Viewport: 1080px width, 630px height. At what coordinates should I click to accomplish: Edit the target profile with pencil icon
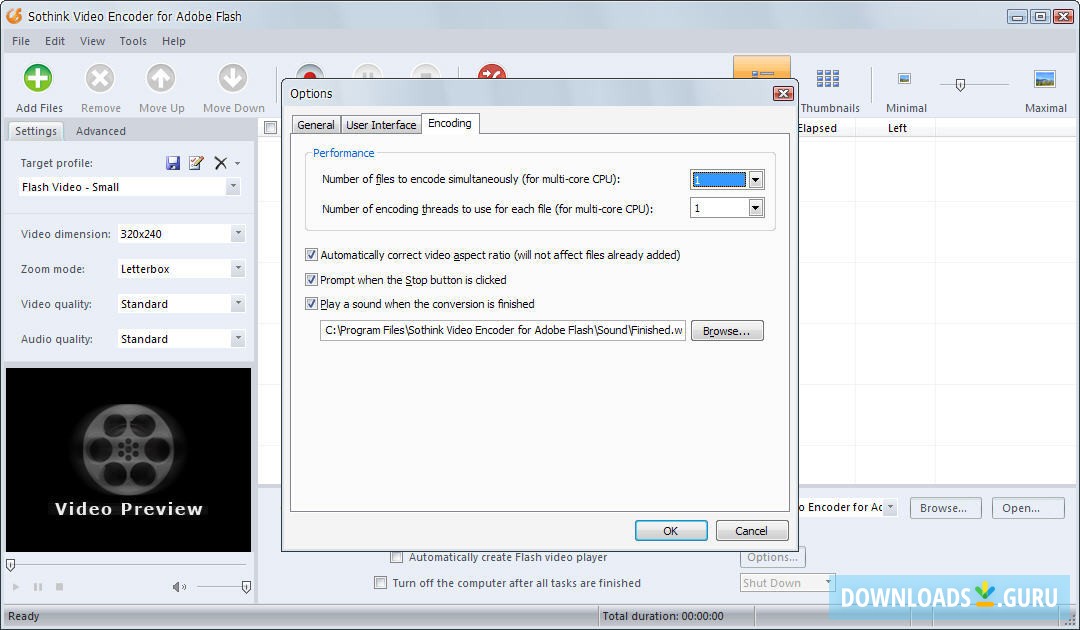196,162
